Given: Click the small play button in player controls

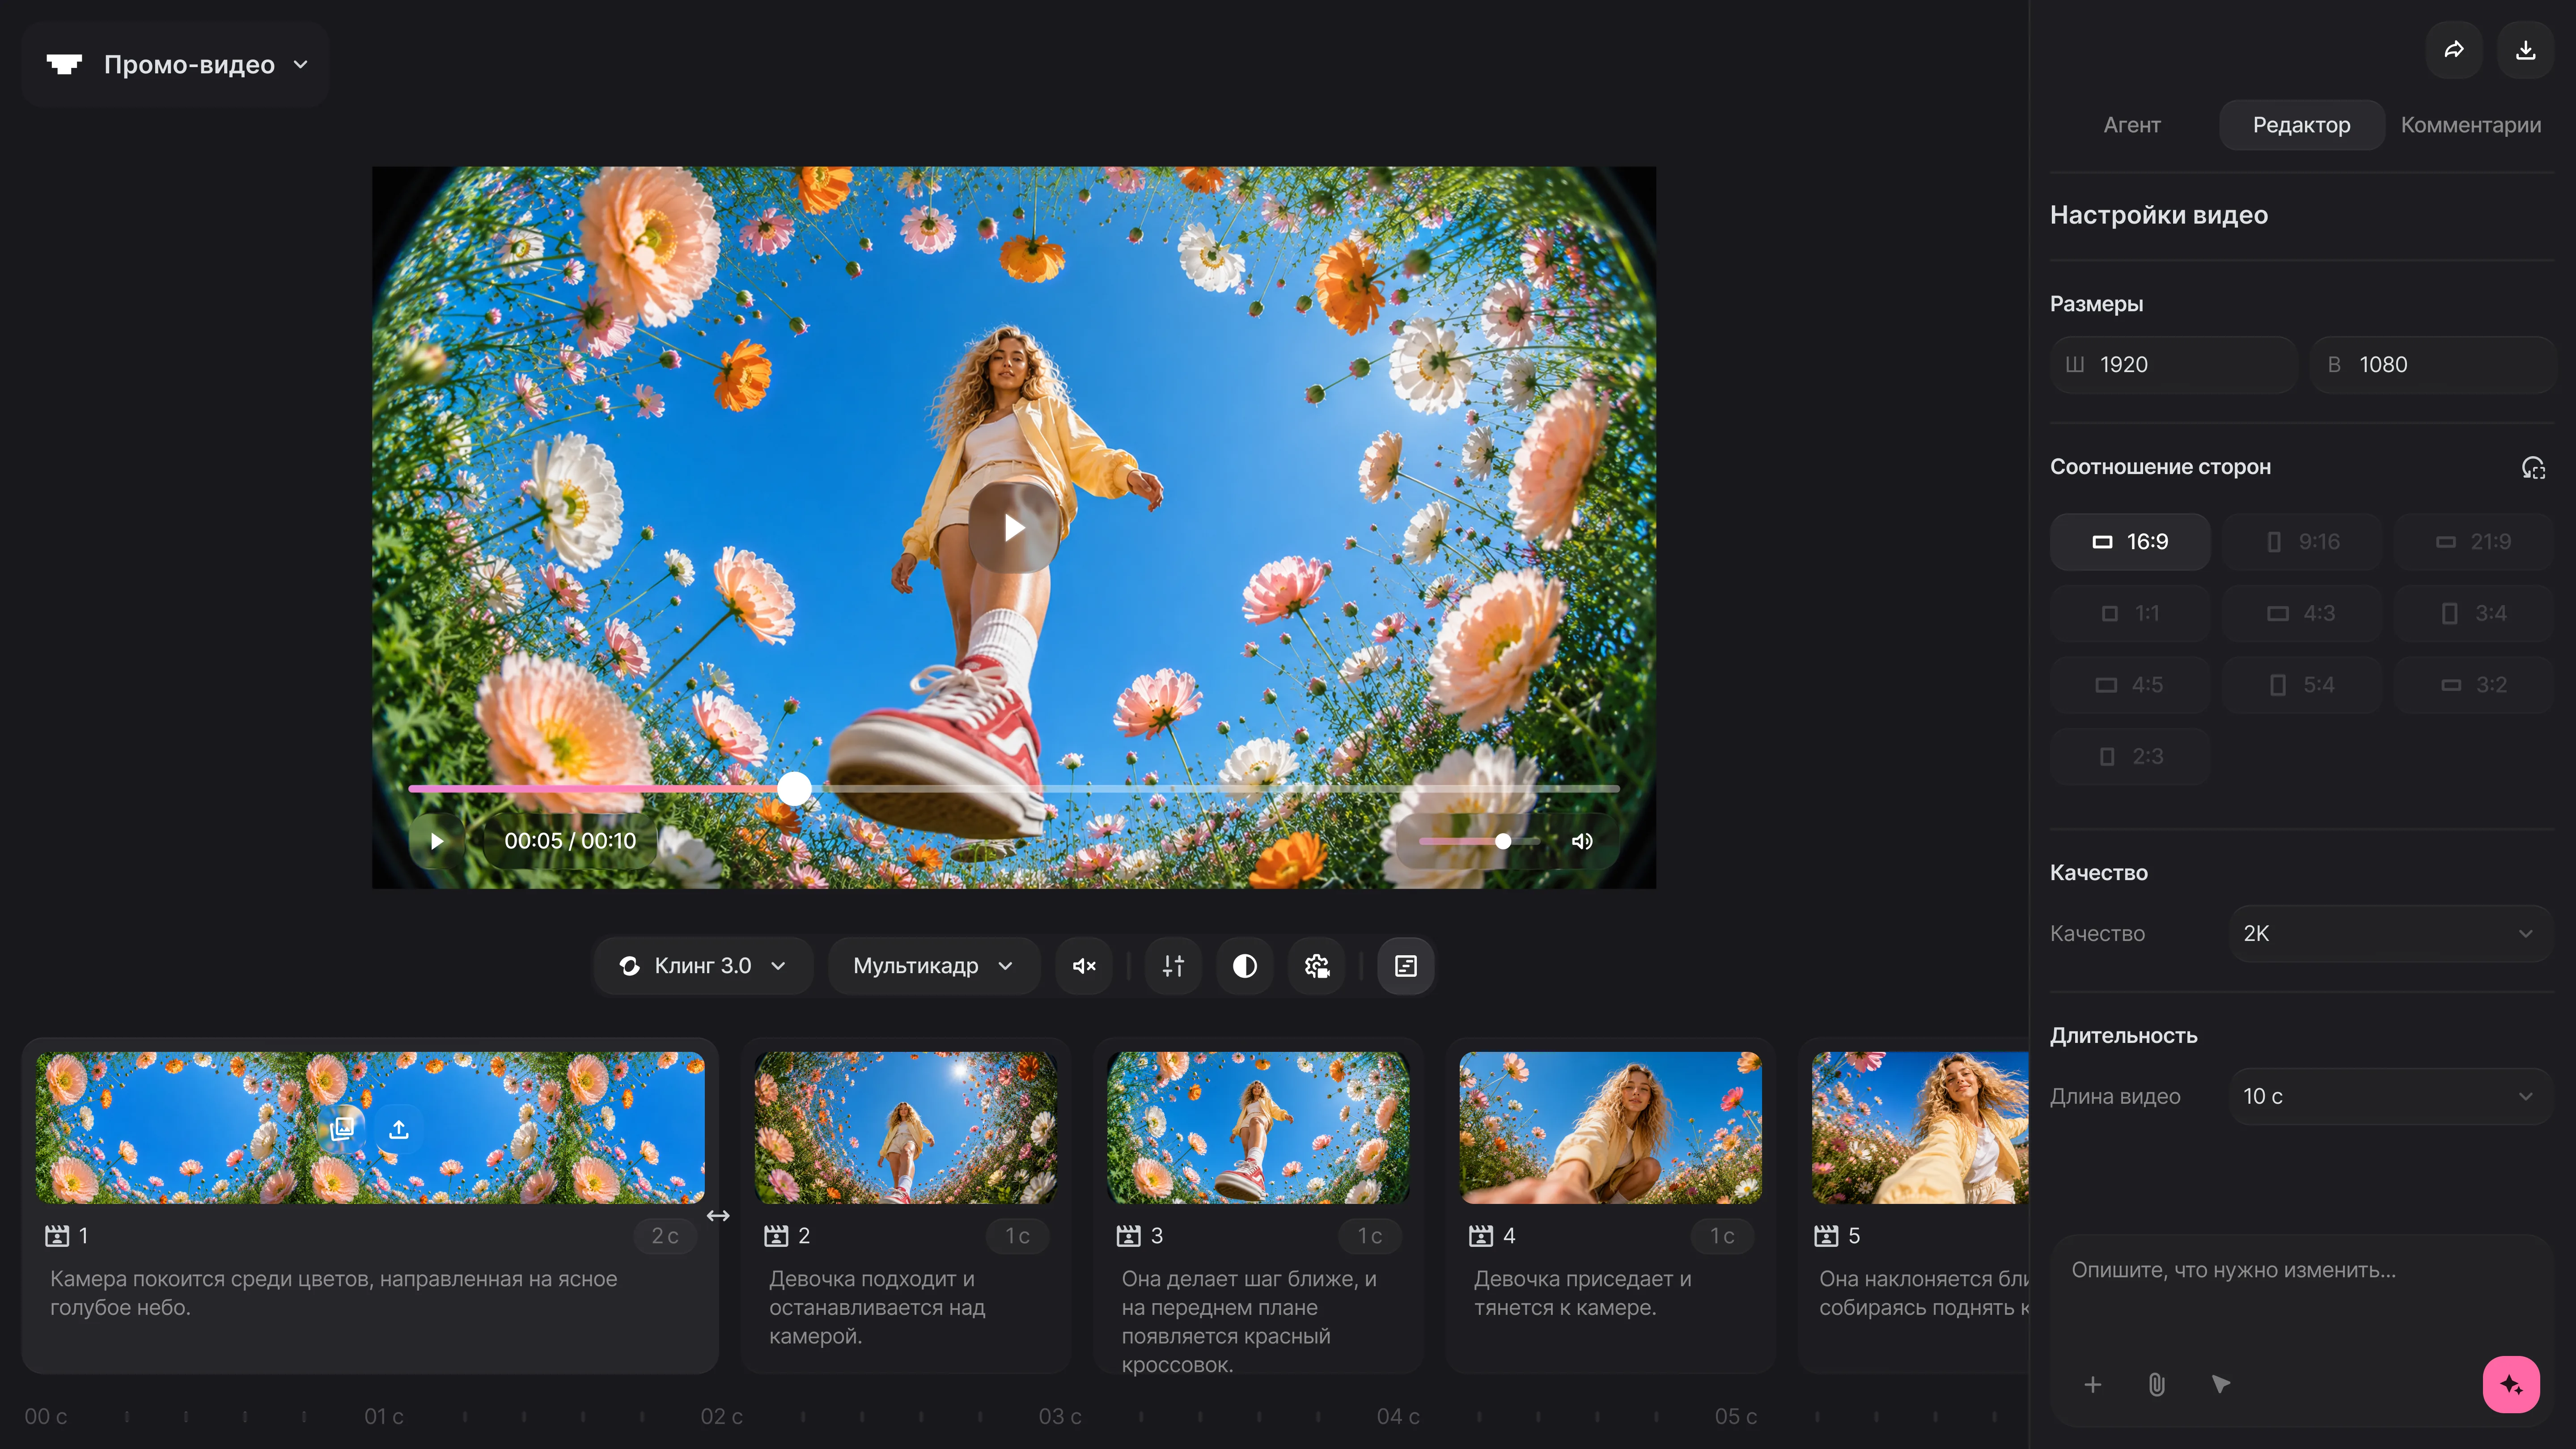Looking at the screenshot, I should (x=437, y=841).
